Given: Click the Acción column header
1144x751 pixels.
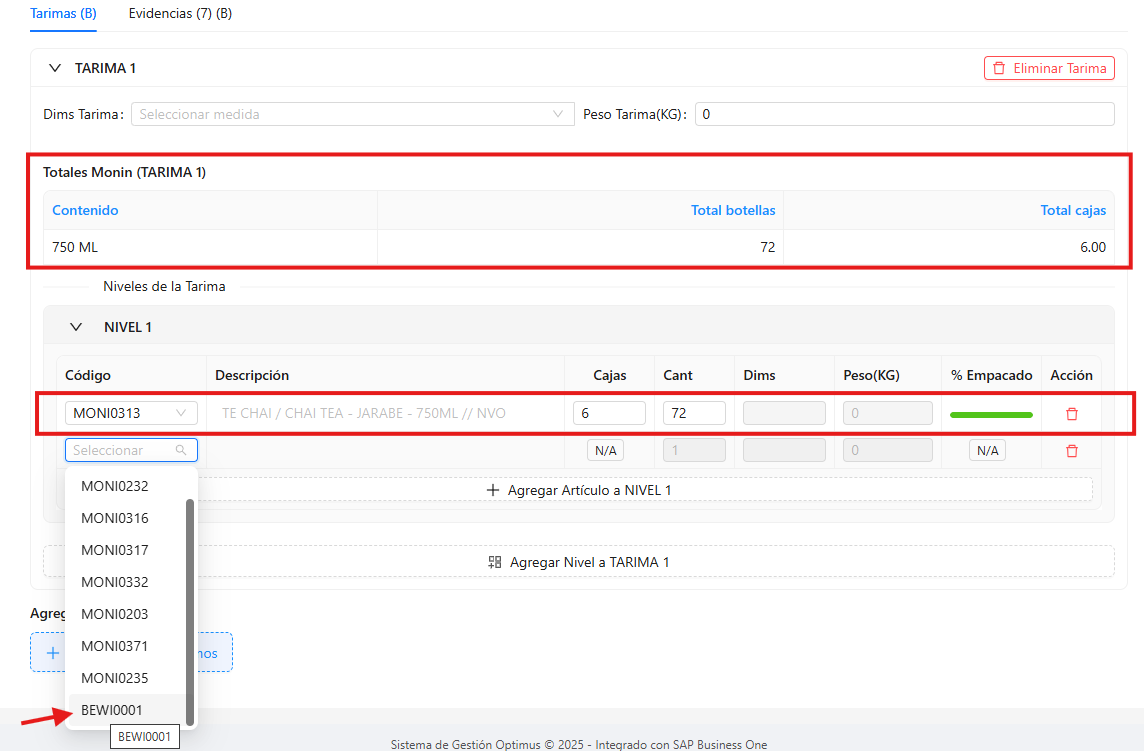Looking at the screenshot, I should [1071, 375].
